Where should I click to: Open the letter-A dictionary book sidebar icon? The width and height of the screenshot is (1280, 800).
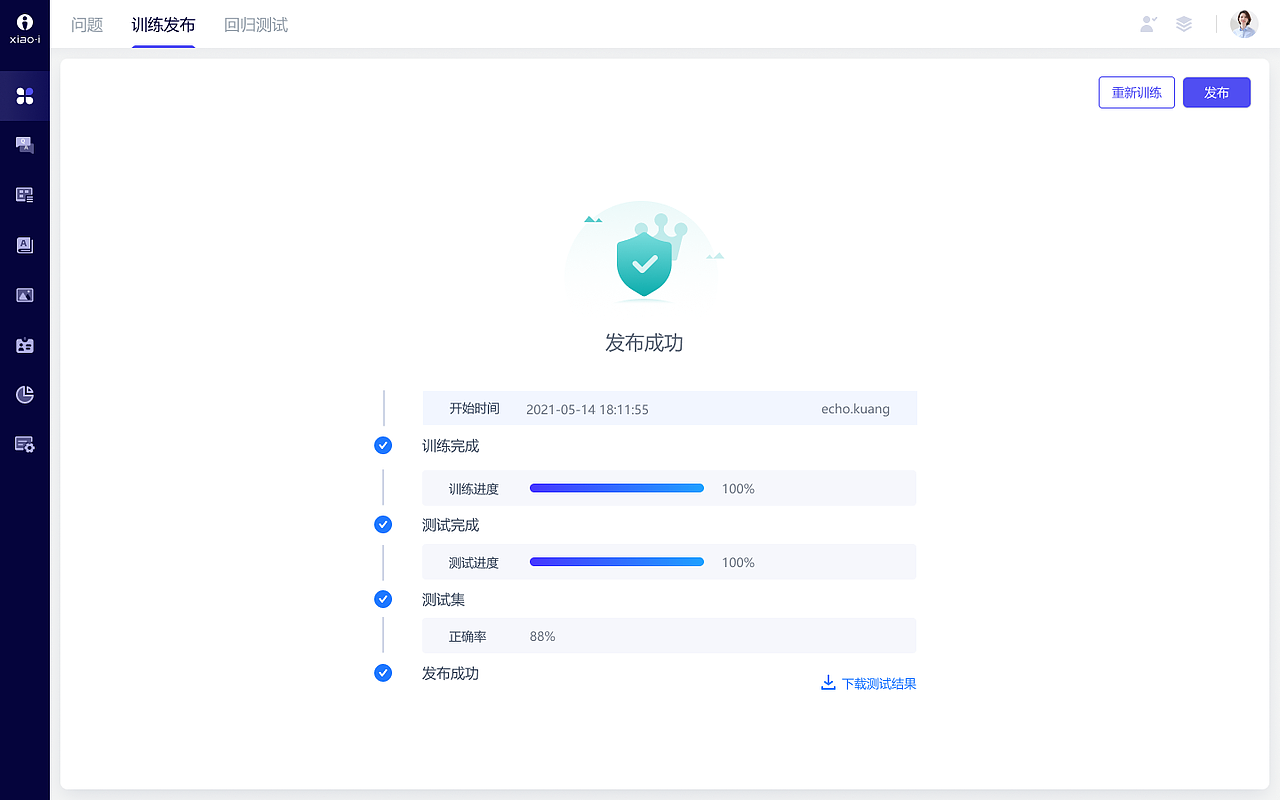click(25, 245)
